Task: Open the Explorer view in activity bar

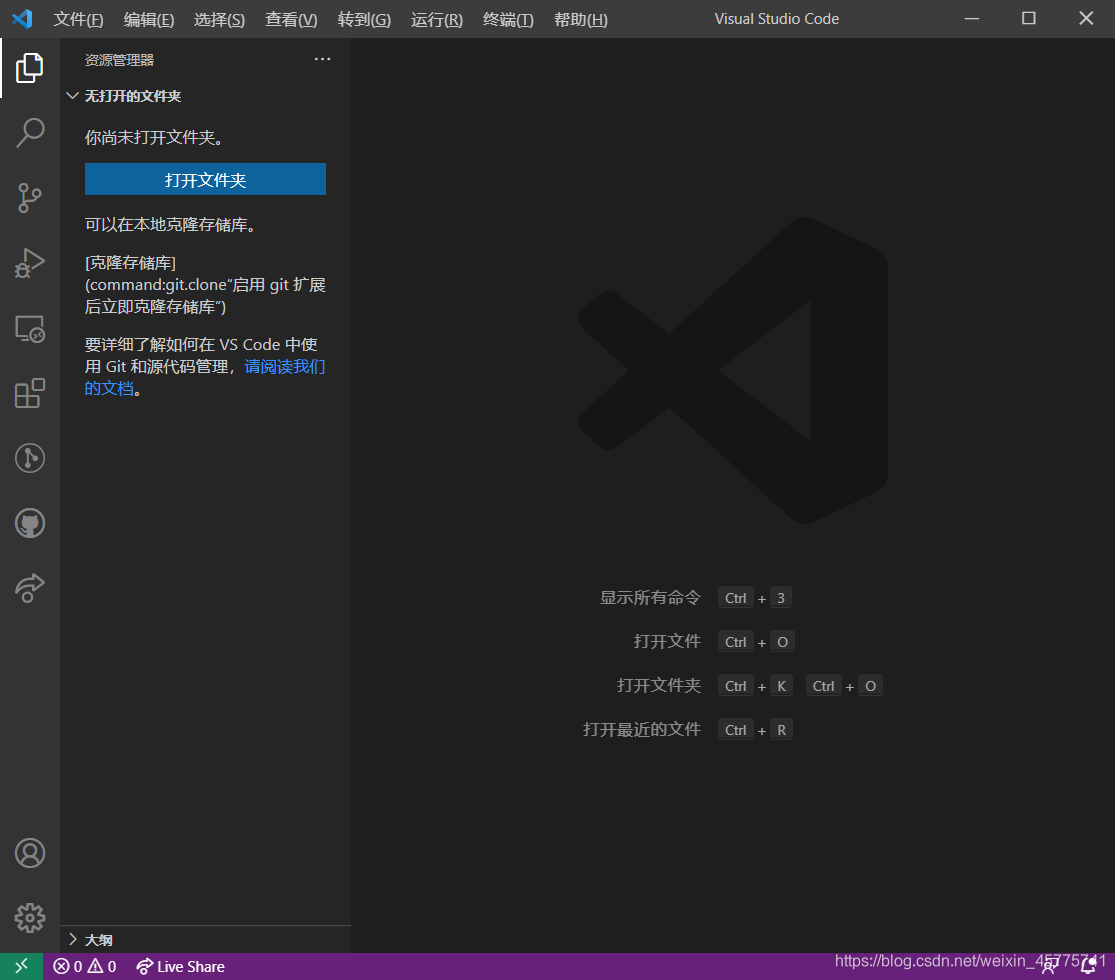Action: (30, 68)
